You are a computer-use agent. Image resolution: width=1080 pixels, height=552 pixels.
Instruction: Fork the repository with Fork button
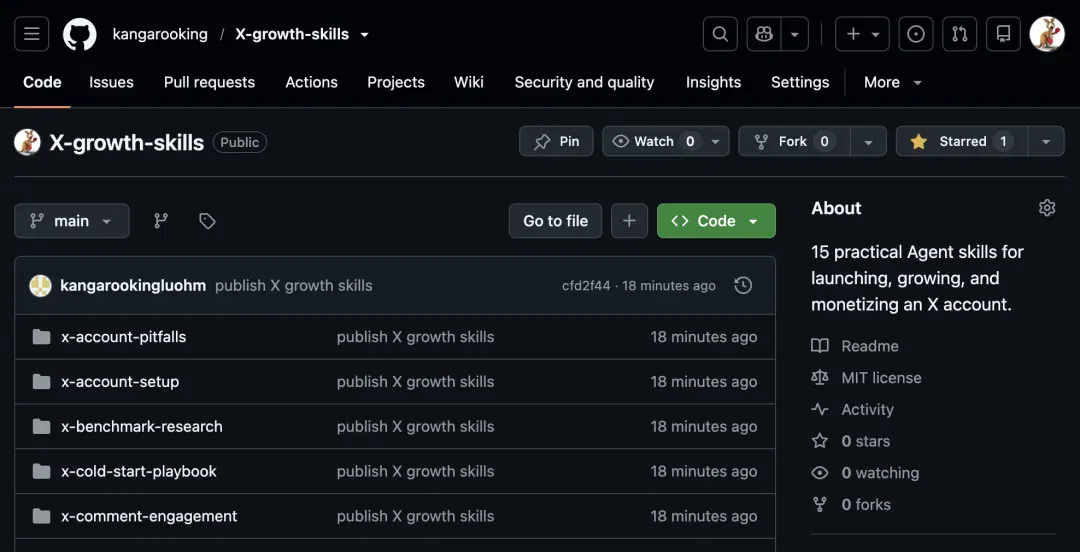pyautogui.click(x=794, y=141)
